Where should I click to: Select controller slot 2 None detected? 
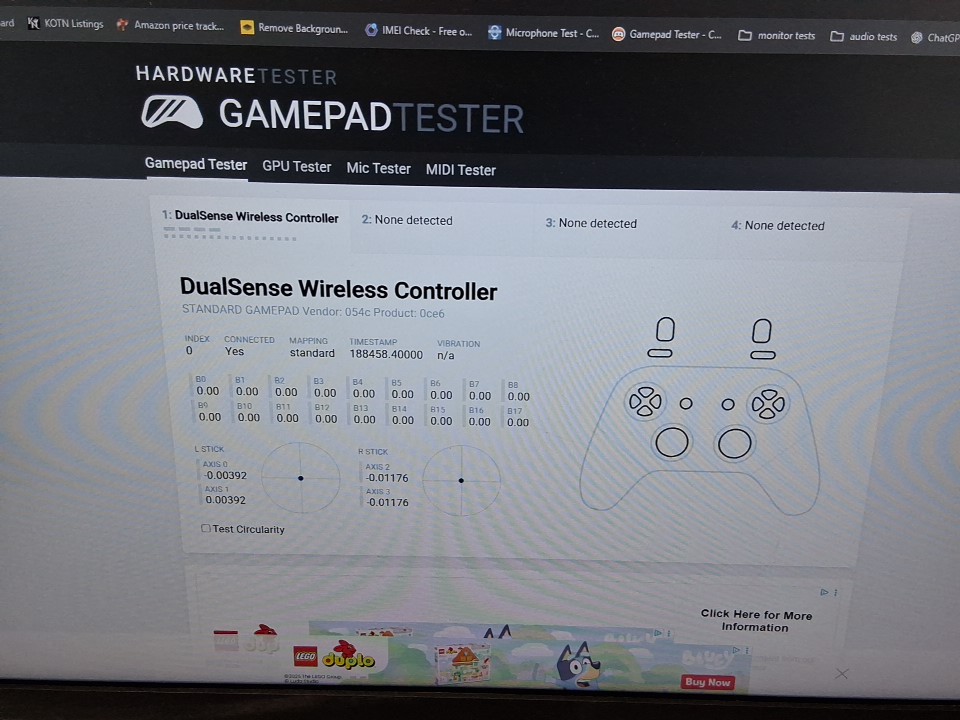coord(407,220)
